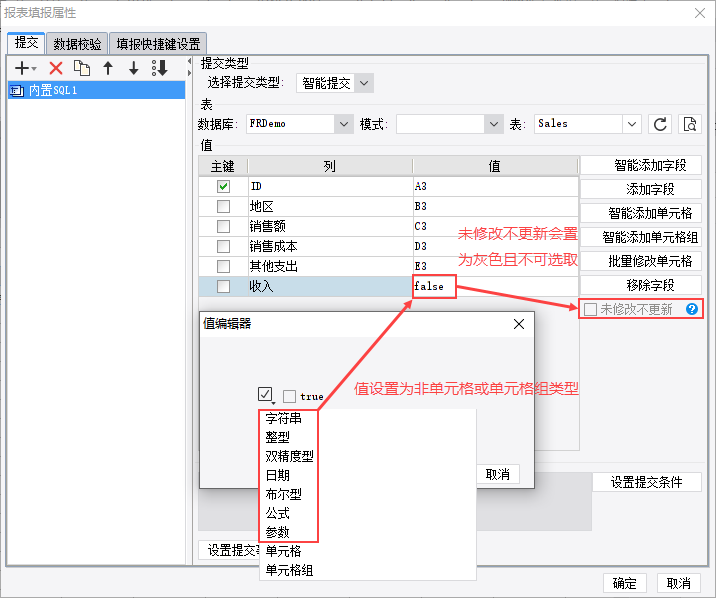The width and height of the screenshot is (716, 598).
Task: Check primary key for 销售成本 row
Action: pos(223,247)
